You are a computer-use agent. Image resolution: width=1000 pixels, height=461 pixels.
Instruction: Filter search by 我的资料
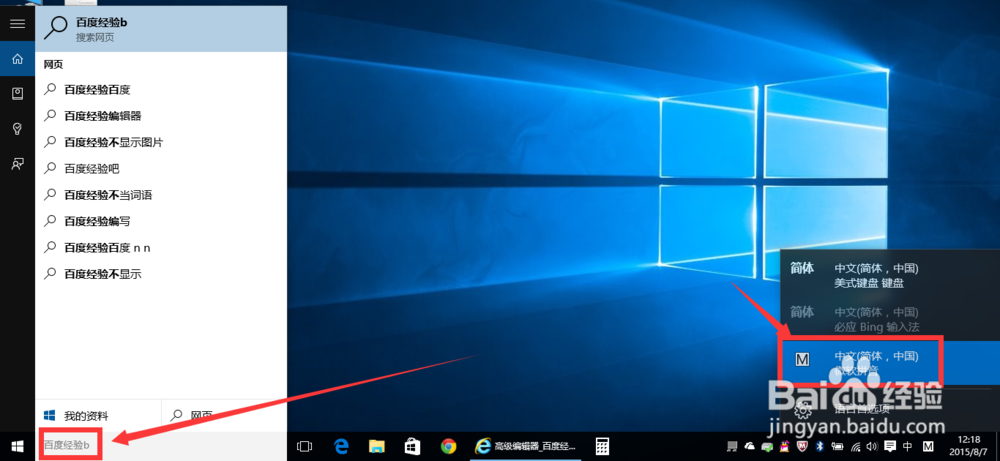(x=98, y=416)
